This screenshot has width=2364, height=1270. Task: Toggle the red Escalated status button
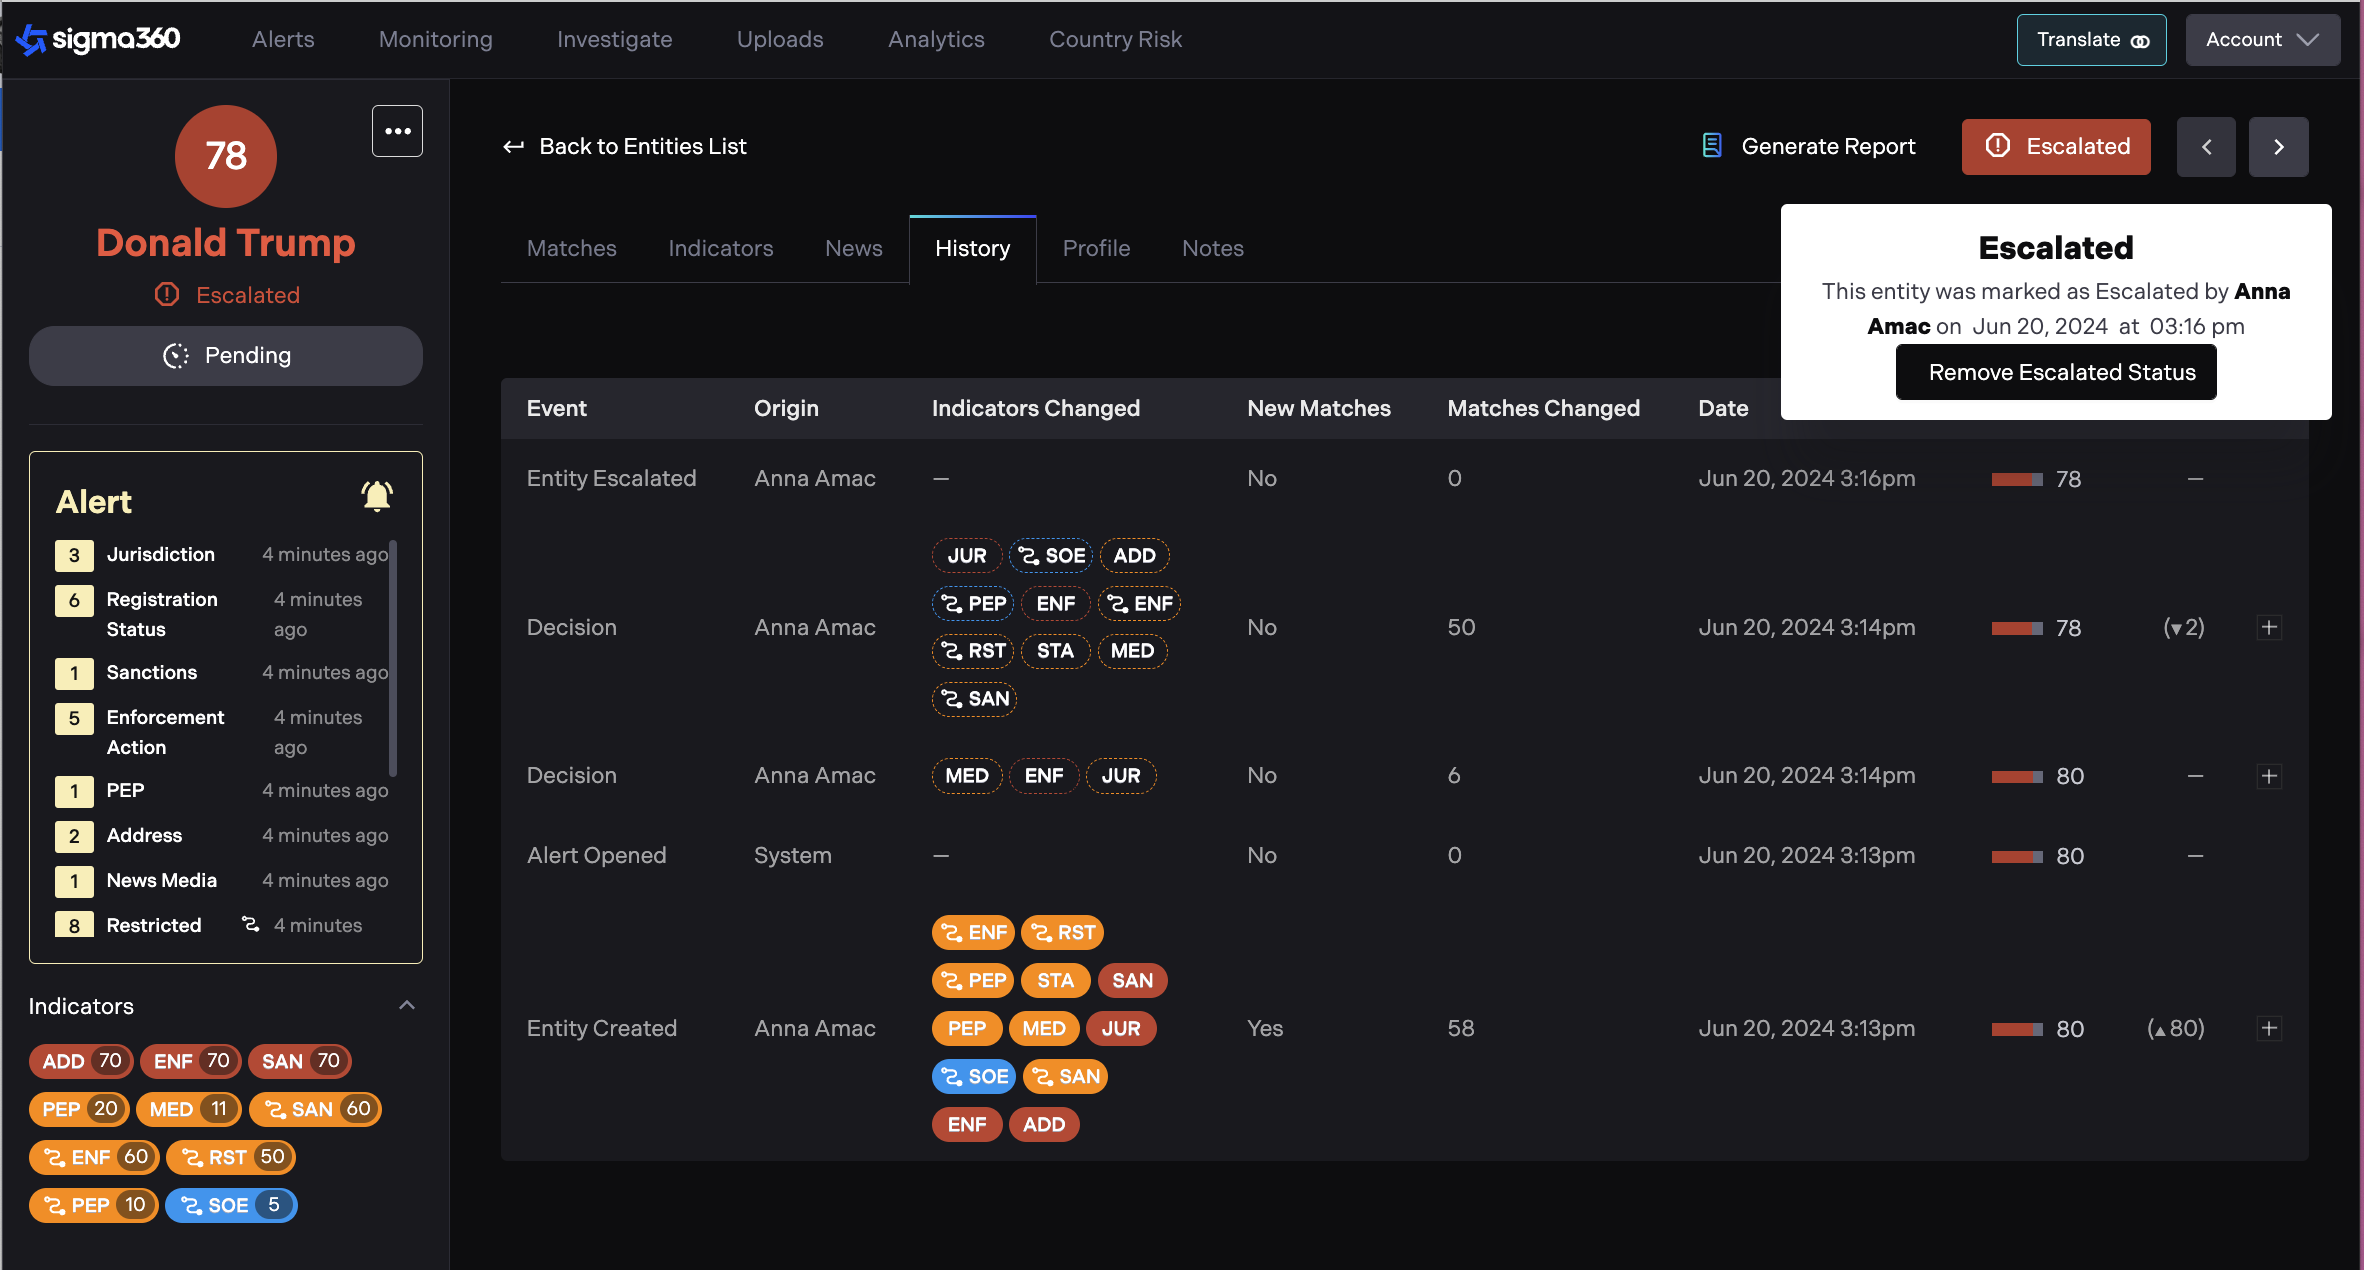(x=2055, y=147)
